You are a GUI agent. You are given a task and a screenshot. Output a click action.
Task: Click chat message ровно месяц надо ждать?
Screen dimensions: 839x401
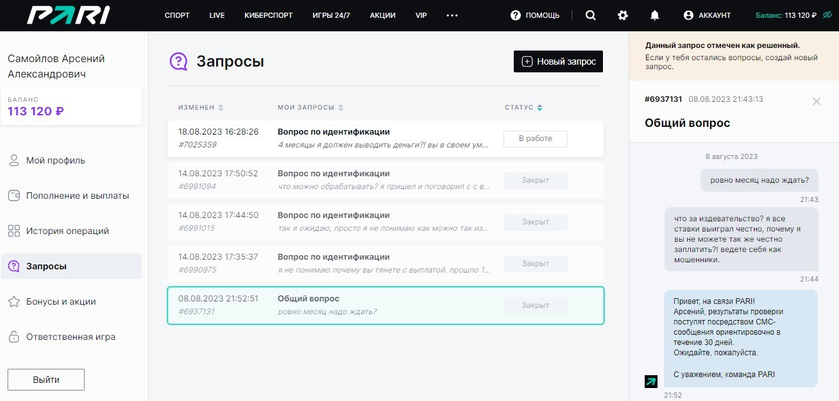(759, 180)
